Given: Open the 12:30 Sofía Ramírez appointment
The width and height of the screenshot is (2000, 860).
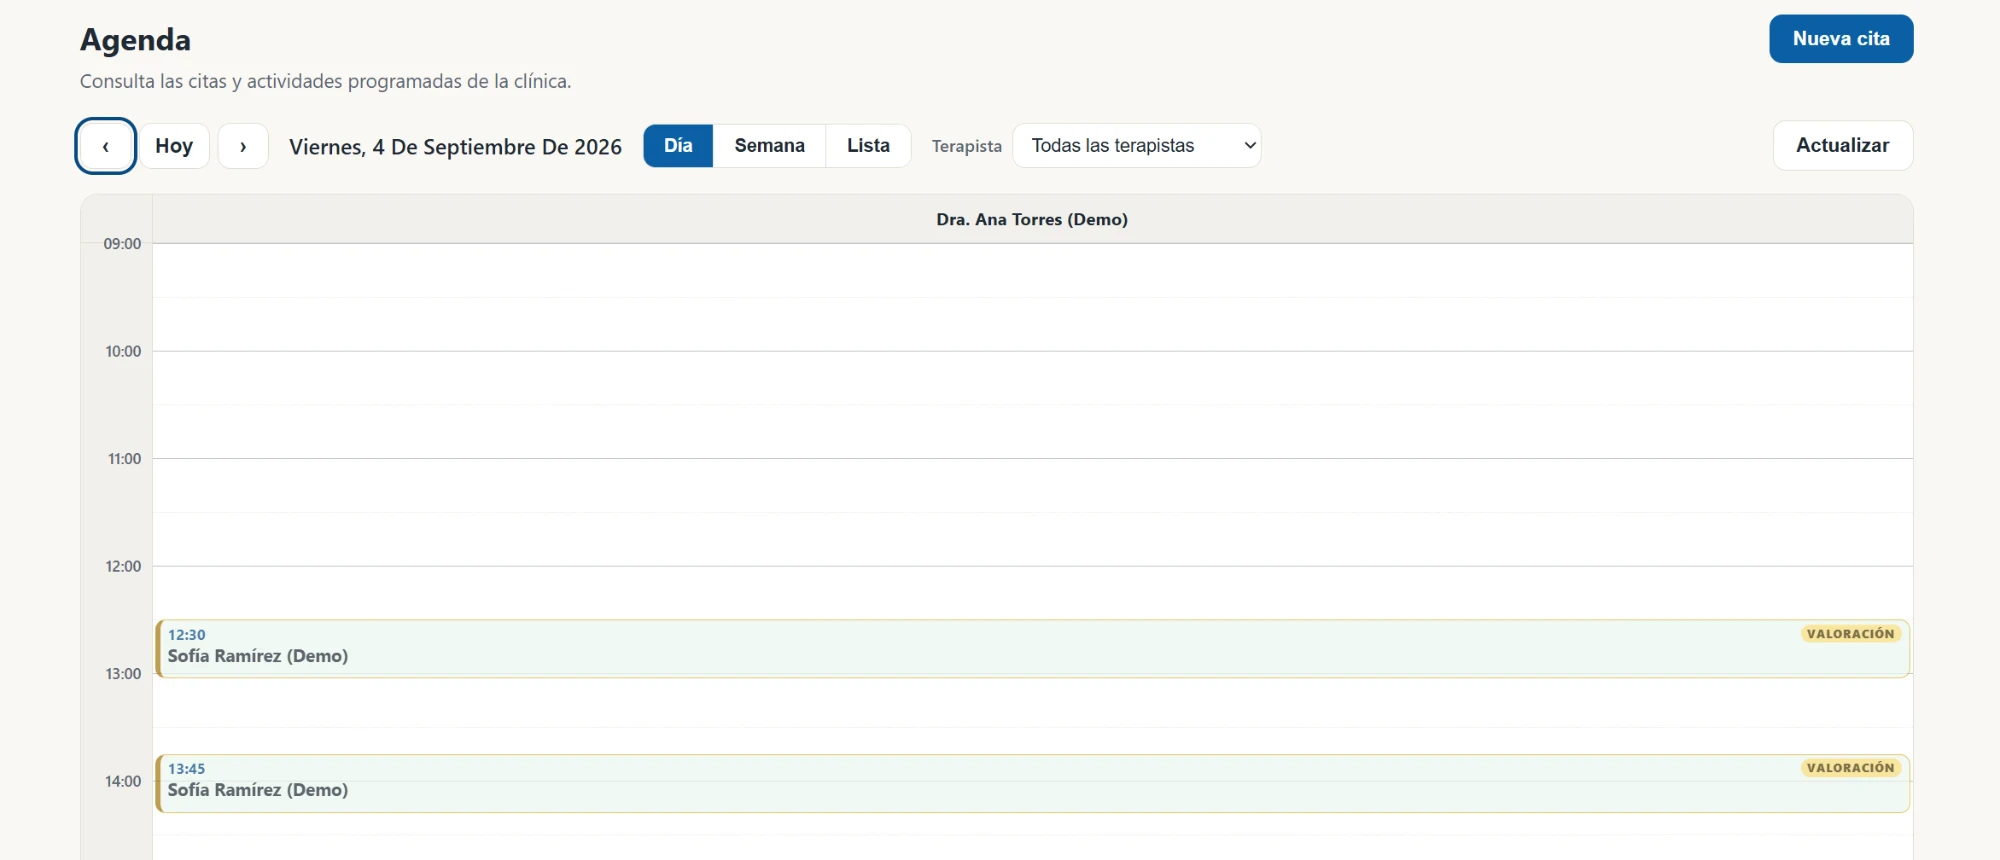Looking at the screenshot, I should (x=1033, y=648).
